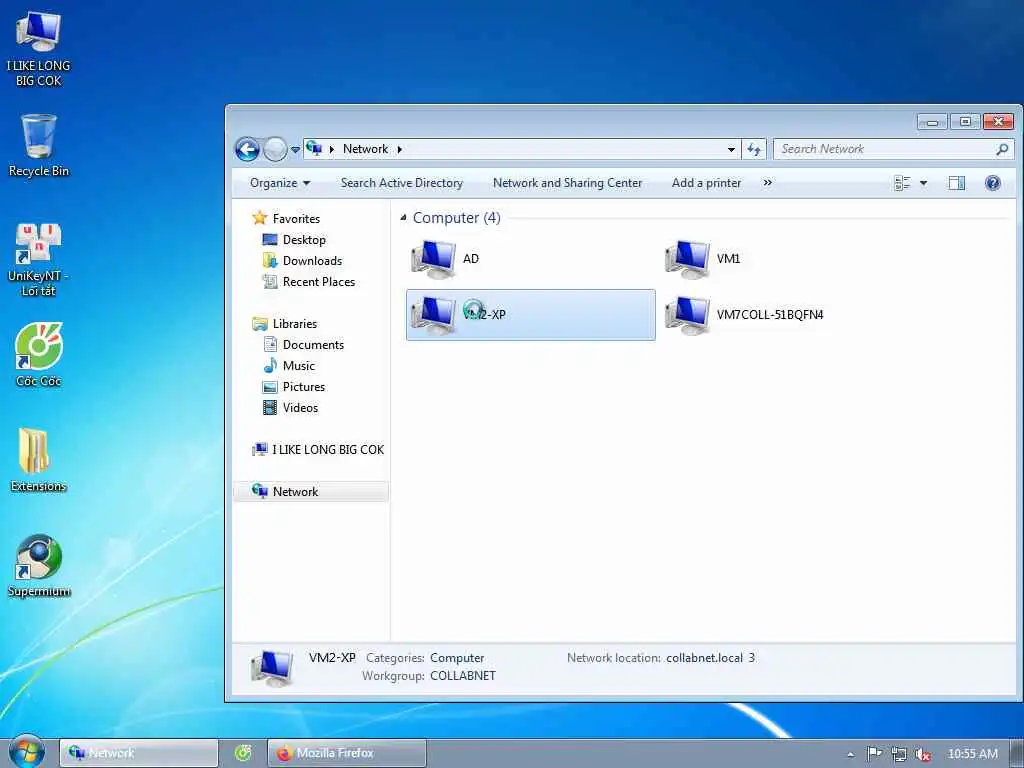Click the muted volume tray icon
This screenshot has width=1024, height=768.
[922, 754]
